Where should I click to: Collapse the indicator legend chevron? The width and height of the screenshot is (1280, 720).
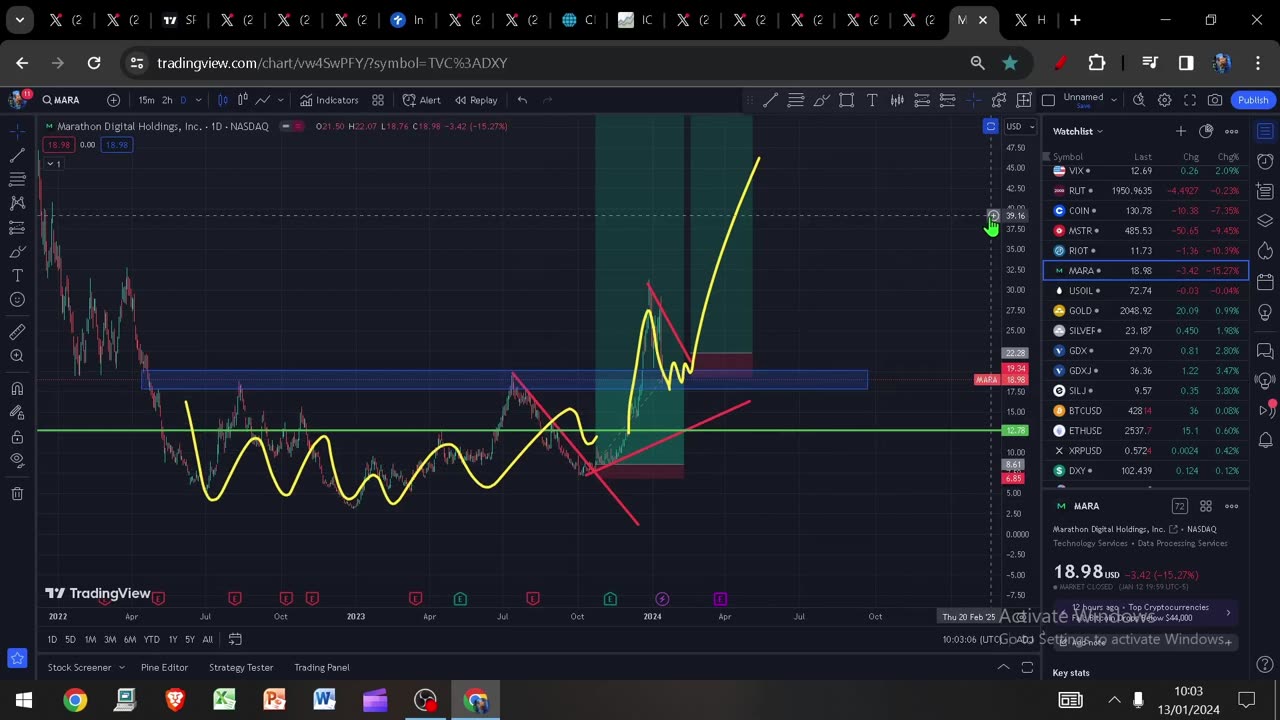pyautogui.click(x=52, y=163)
